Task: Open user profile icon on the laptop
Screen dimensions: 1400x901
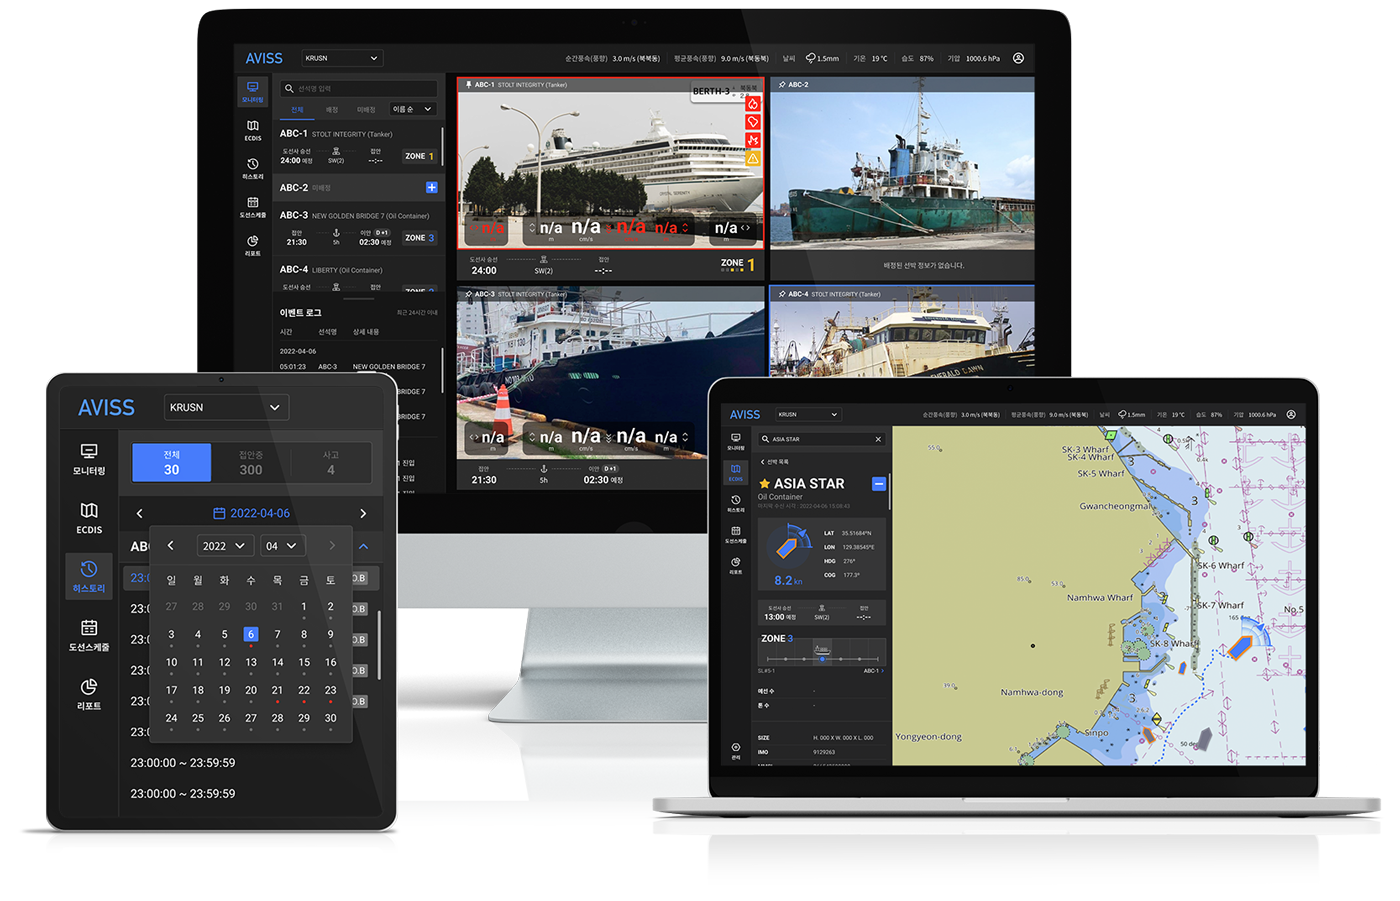Action: coord(1291,414)
